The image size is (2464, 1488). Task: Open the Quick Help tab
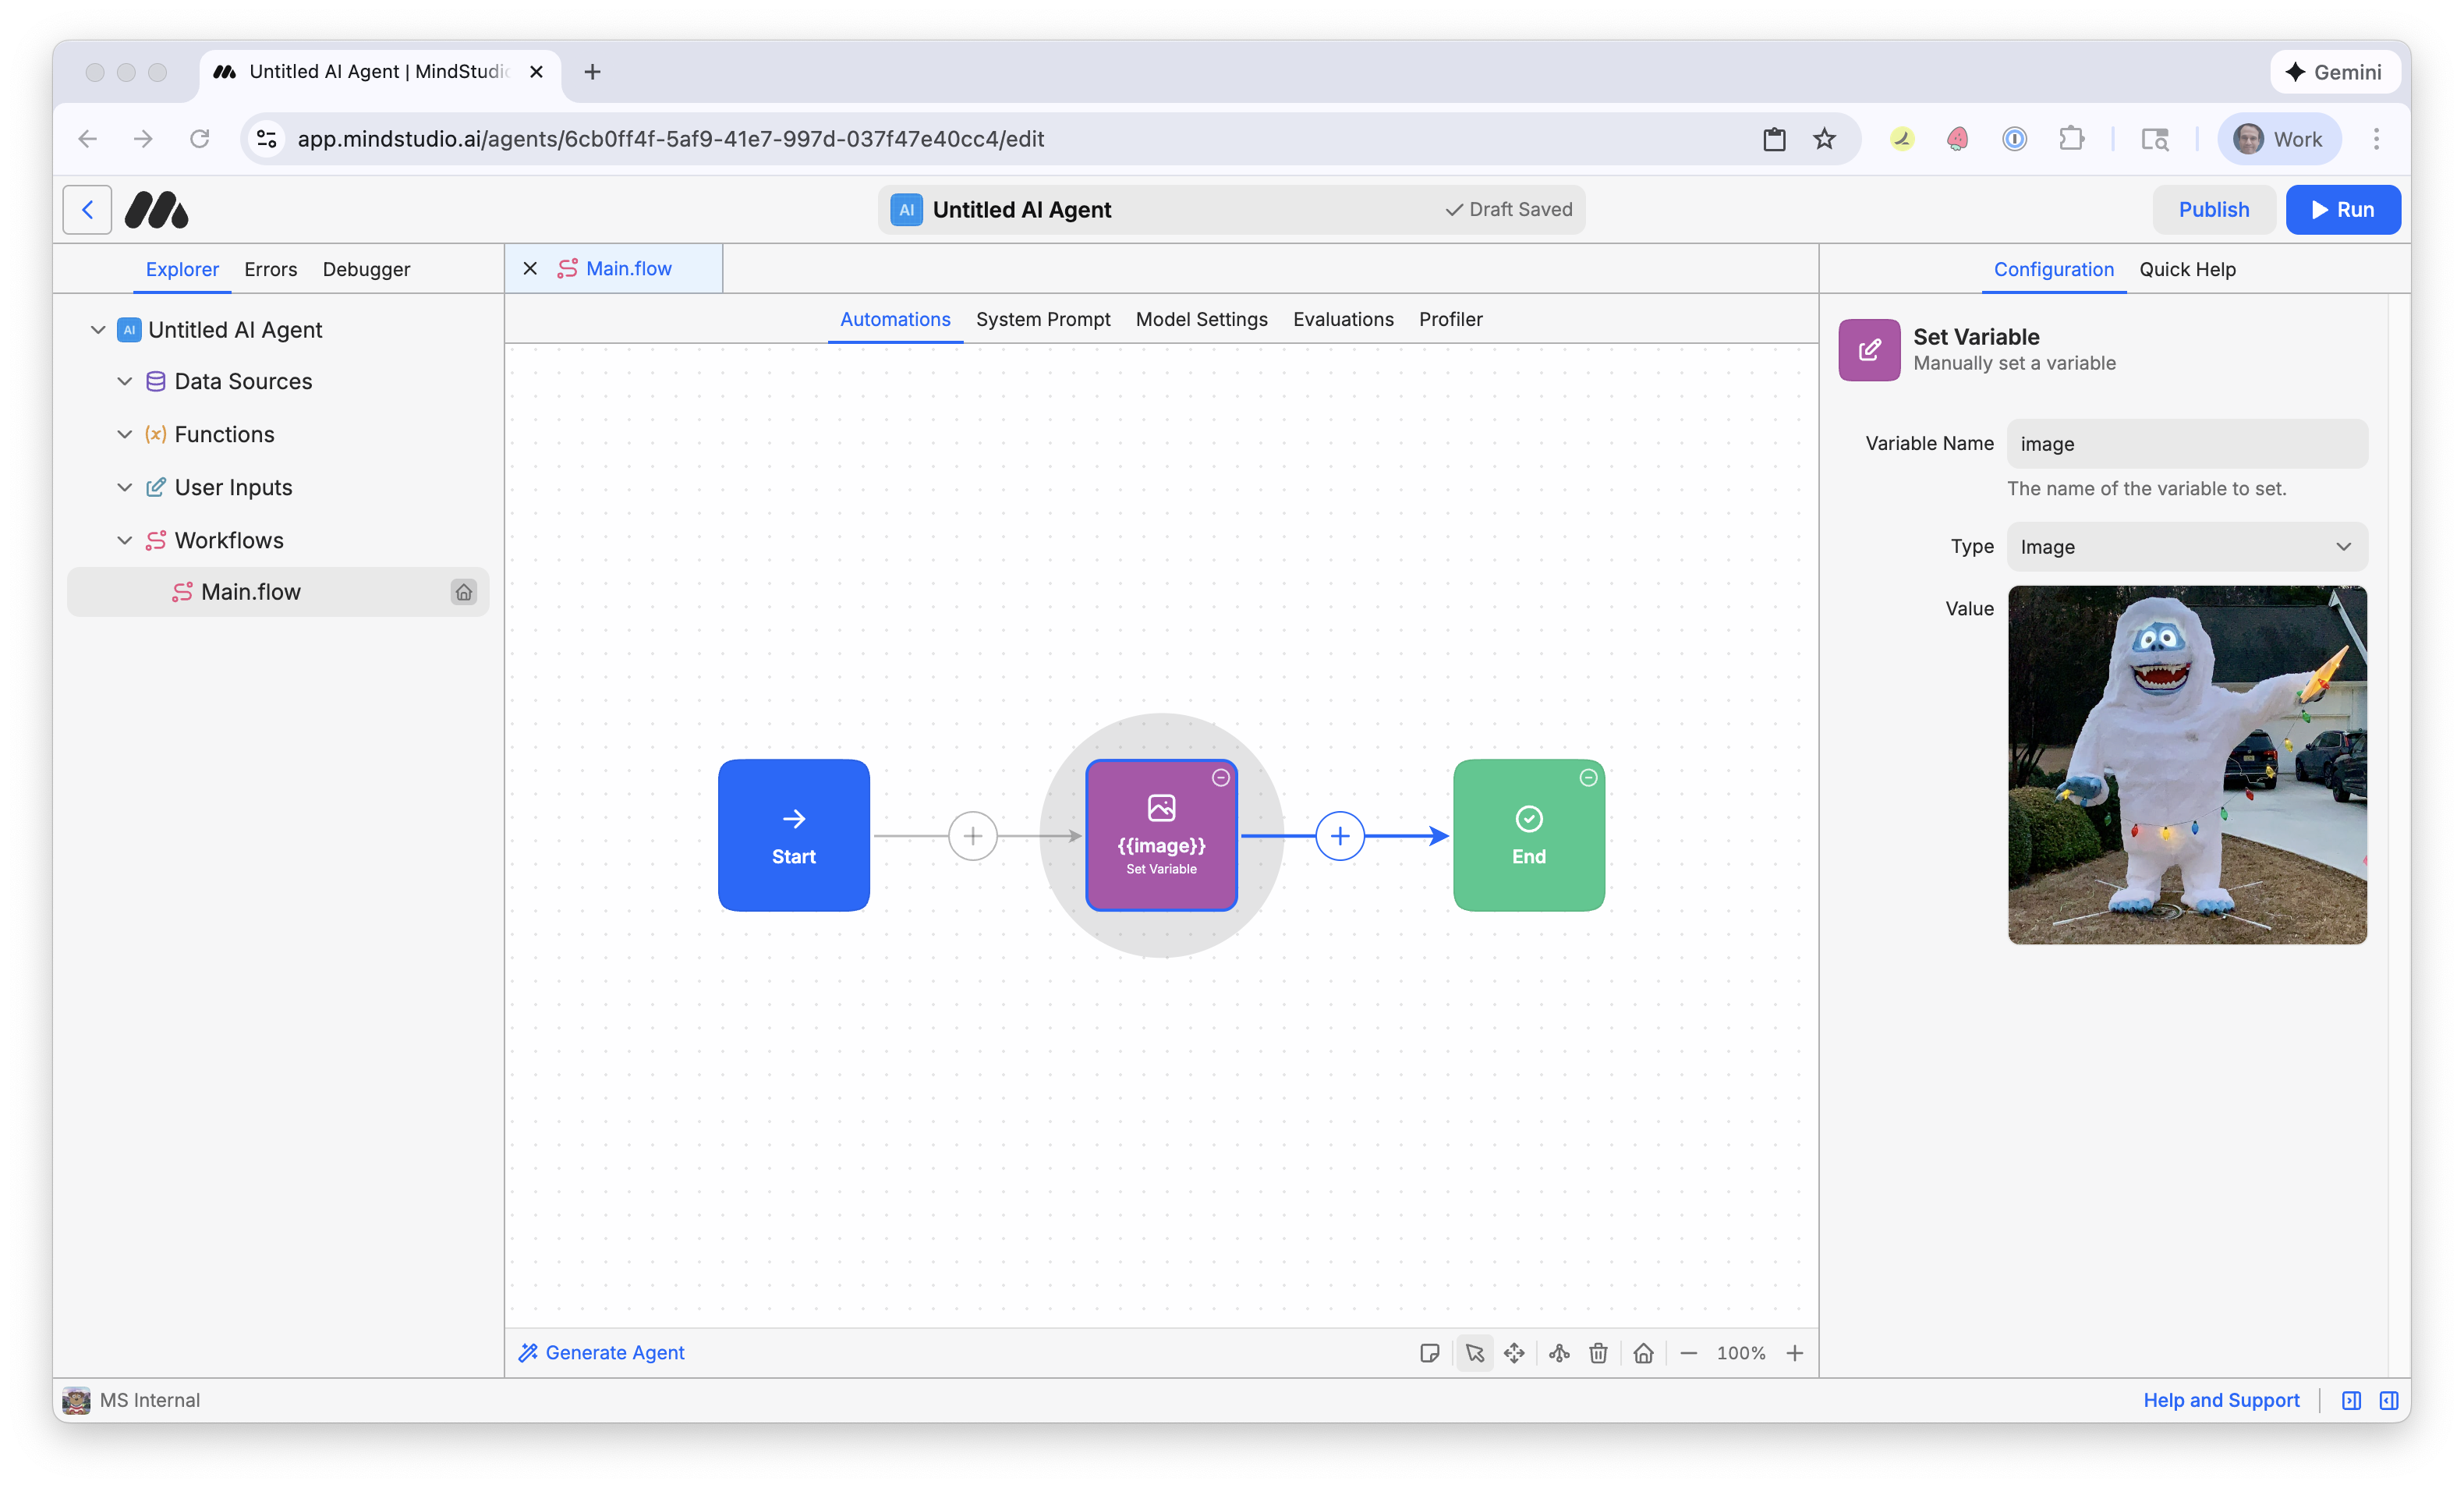[x=2188, y=269]
